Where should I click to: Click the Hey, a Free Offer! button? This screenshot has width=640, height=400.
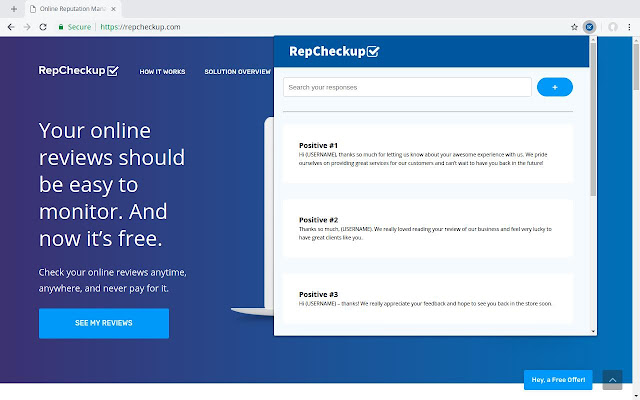coord(558,380)
